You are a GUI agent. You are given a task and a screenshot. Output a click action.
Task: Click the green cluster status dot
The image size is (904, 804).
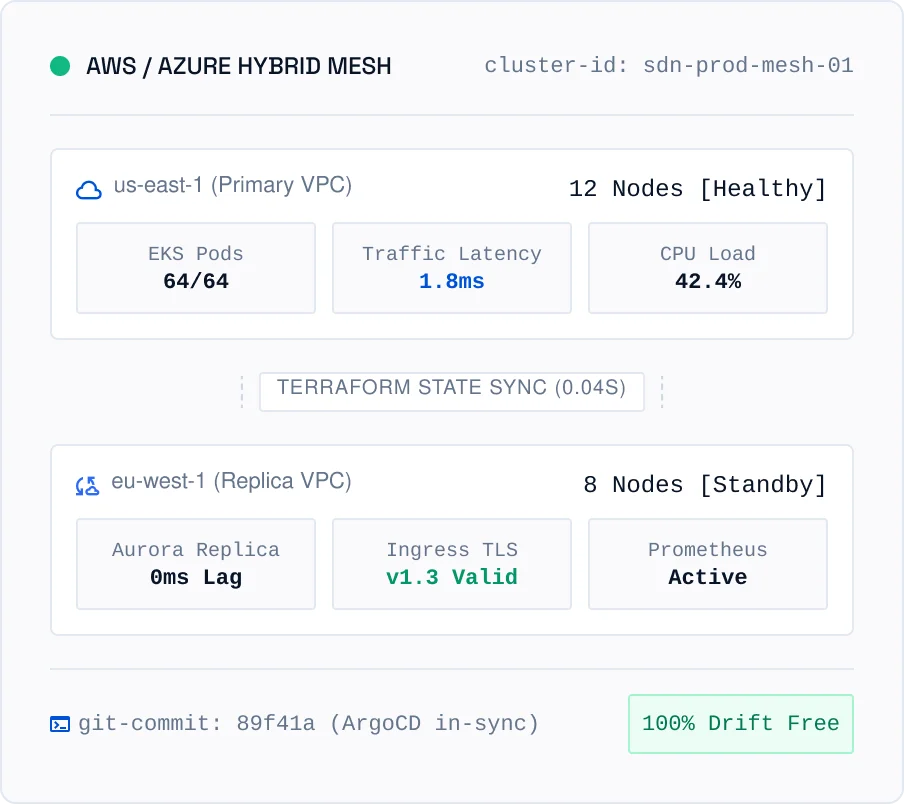pos(60,66)
